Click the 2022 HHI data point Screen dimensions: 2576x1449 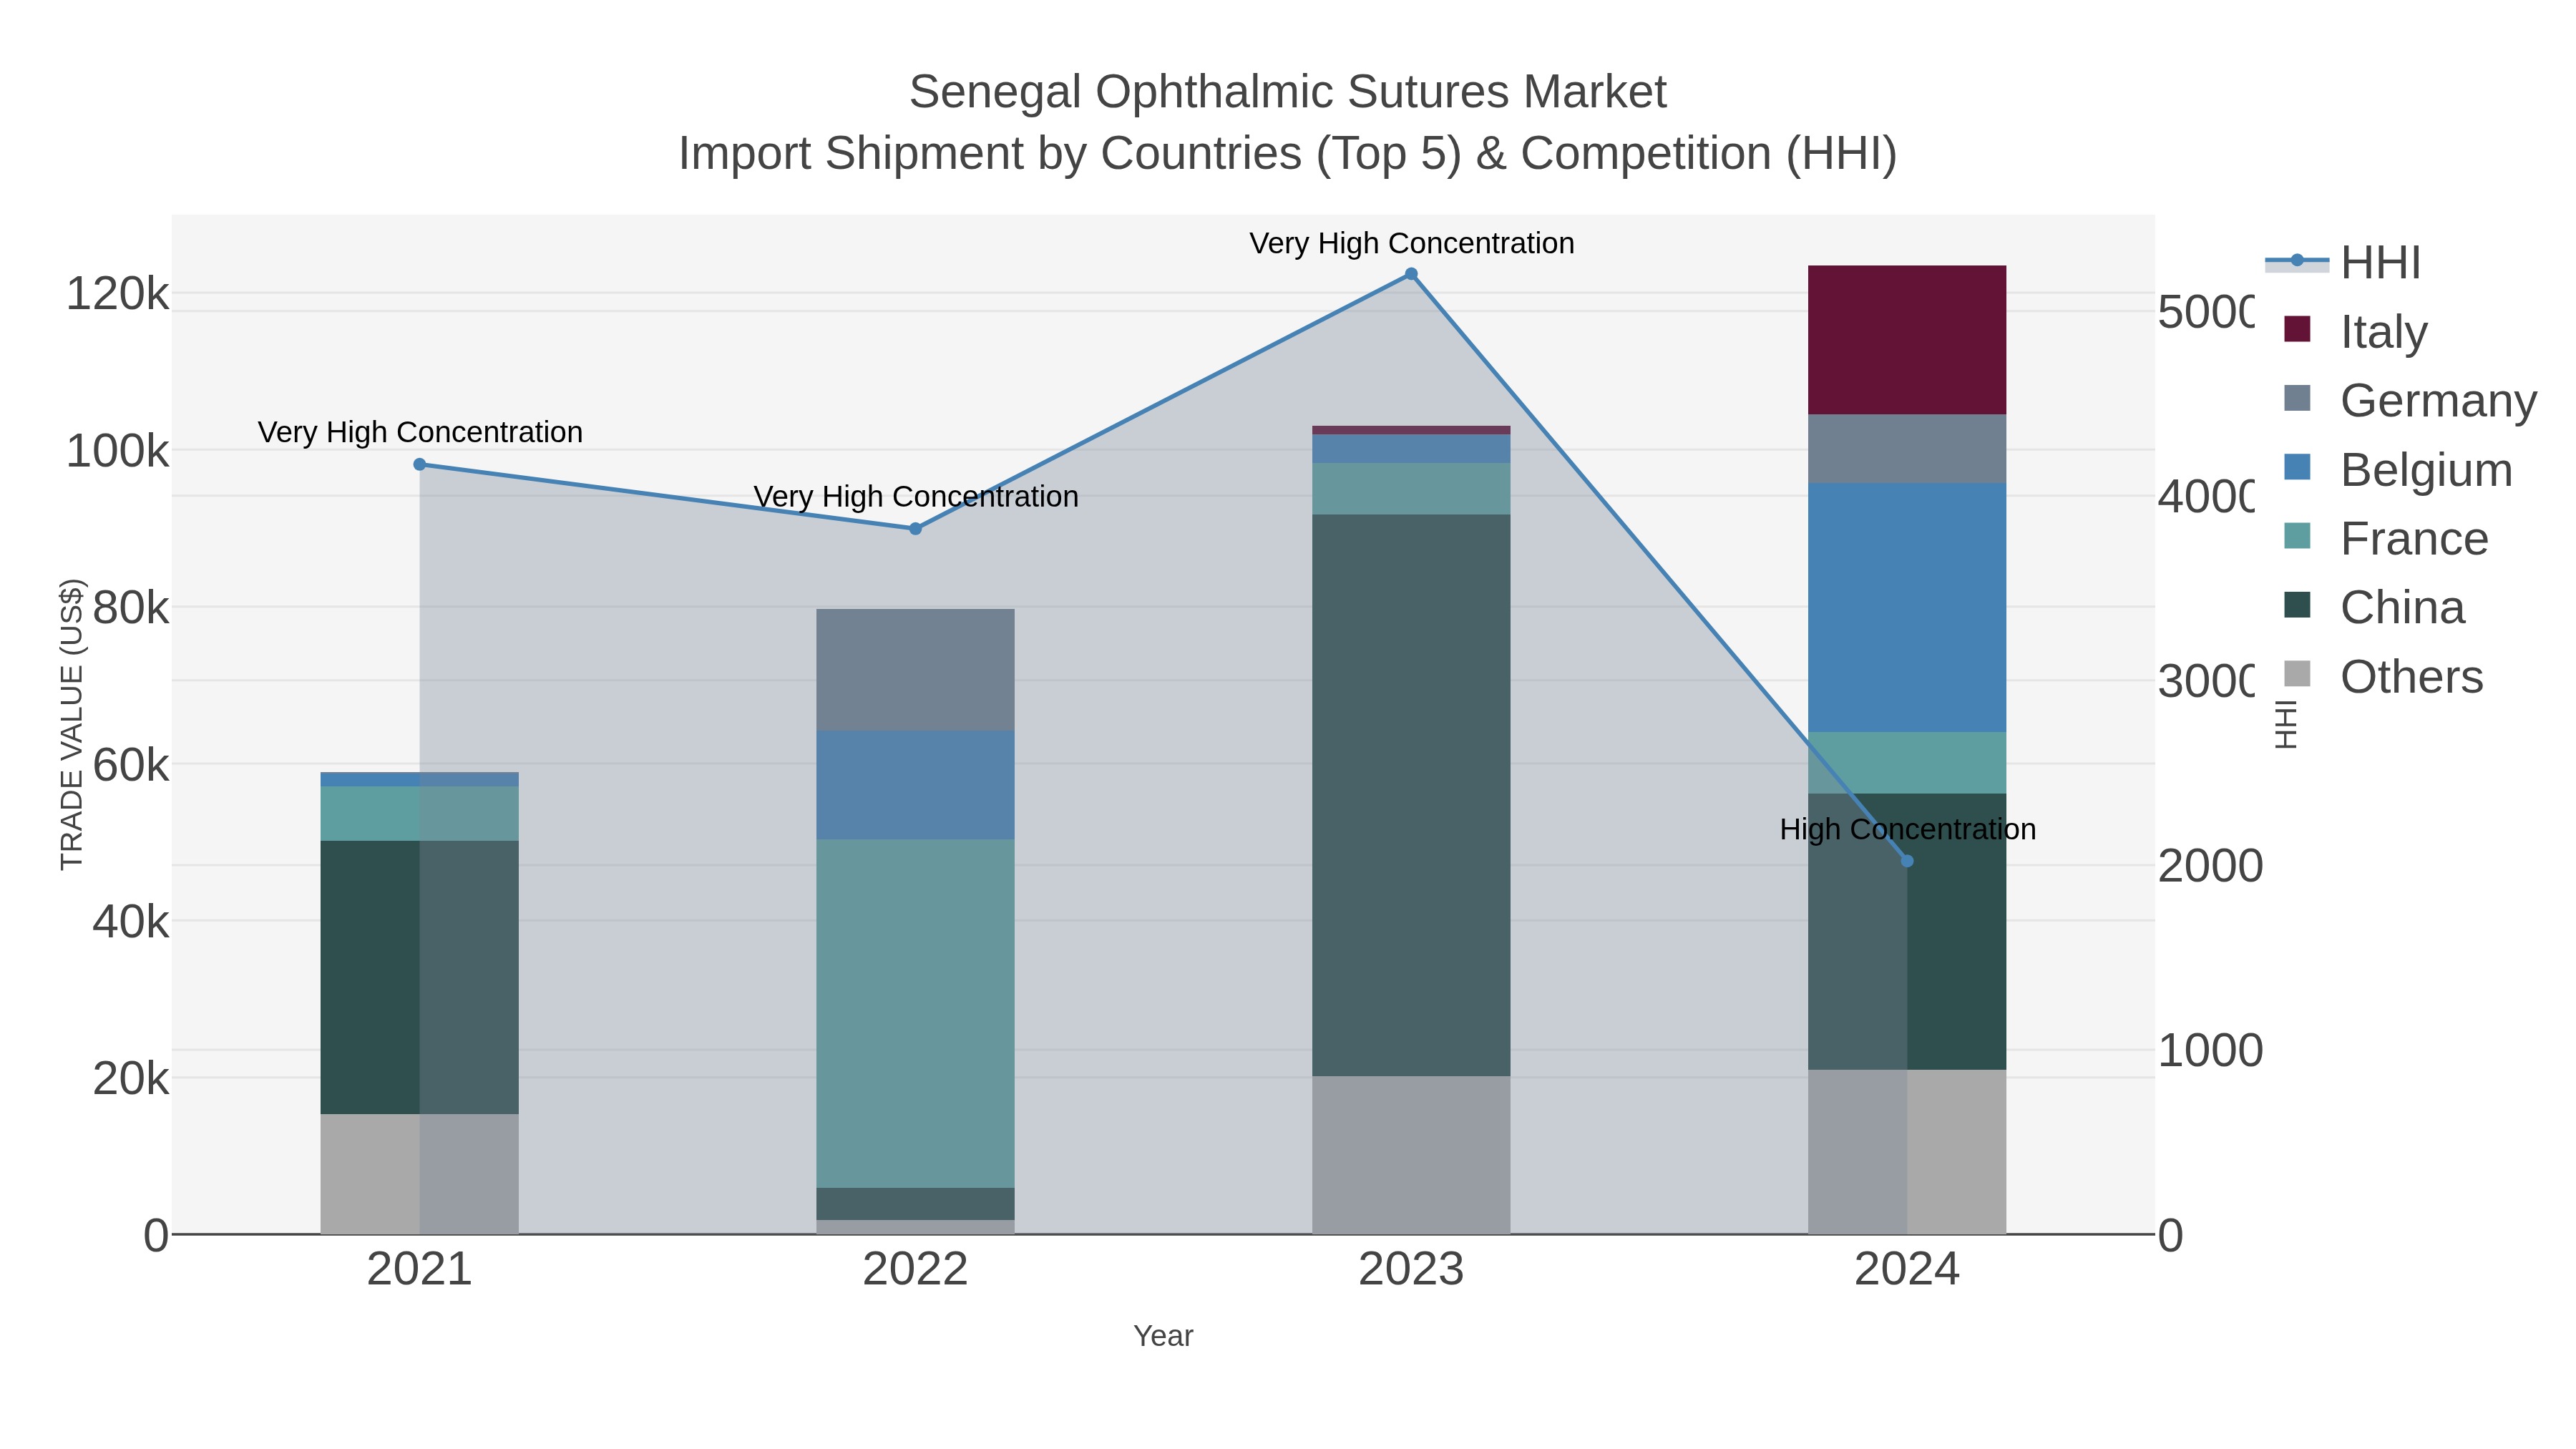pos(915,529)
